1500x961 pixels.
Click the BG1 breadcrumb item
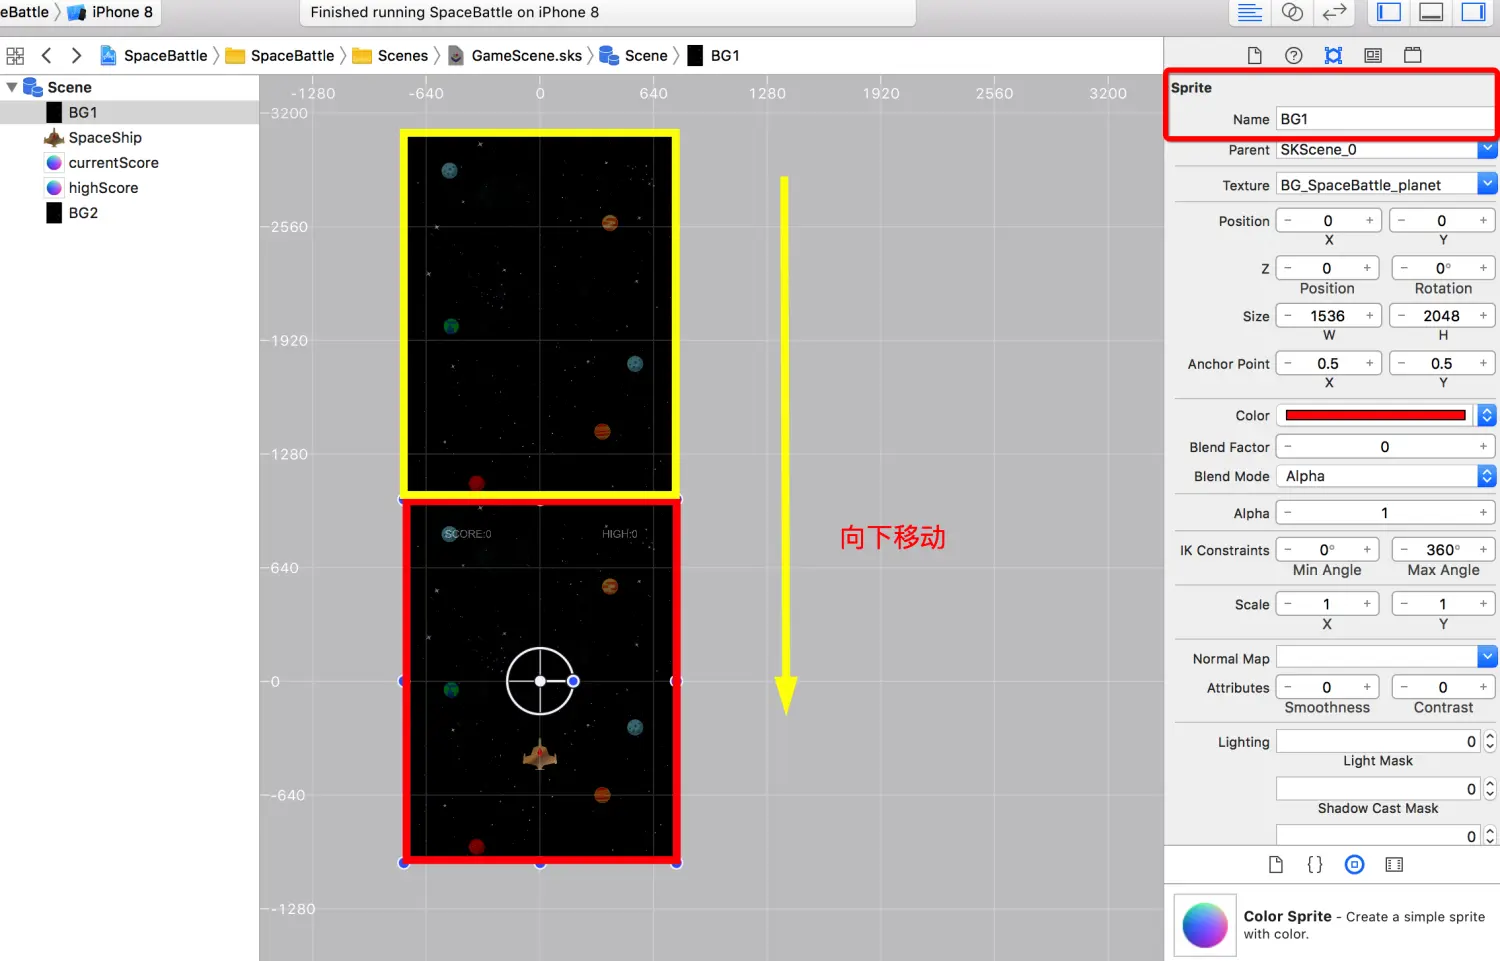pos(714,56)
